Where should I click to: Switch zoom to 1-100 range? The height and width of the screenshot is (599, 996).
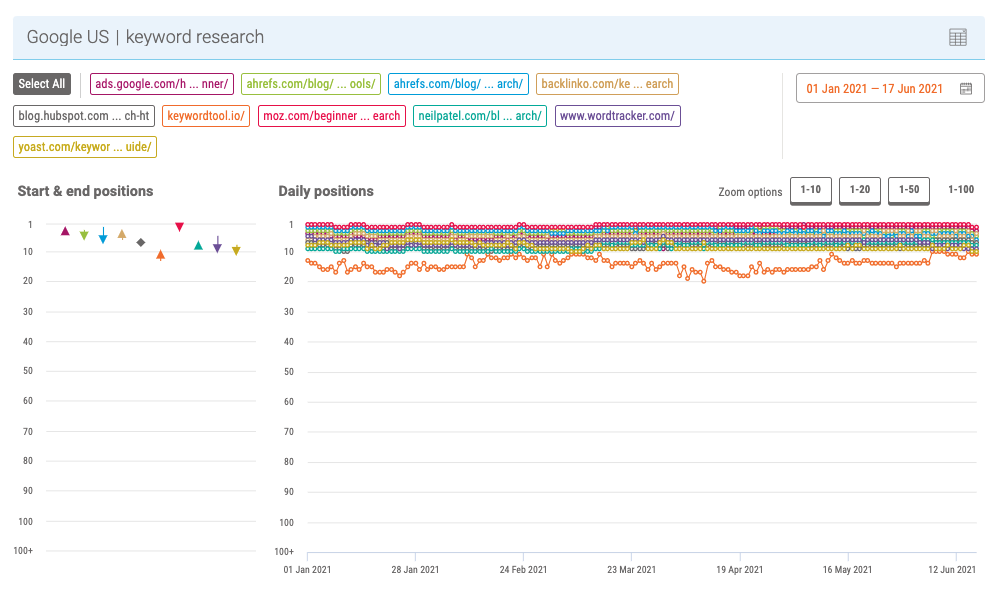[960, 190]
